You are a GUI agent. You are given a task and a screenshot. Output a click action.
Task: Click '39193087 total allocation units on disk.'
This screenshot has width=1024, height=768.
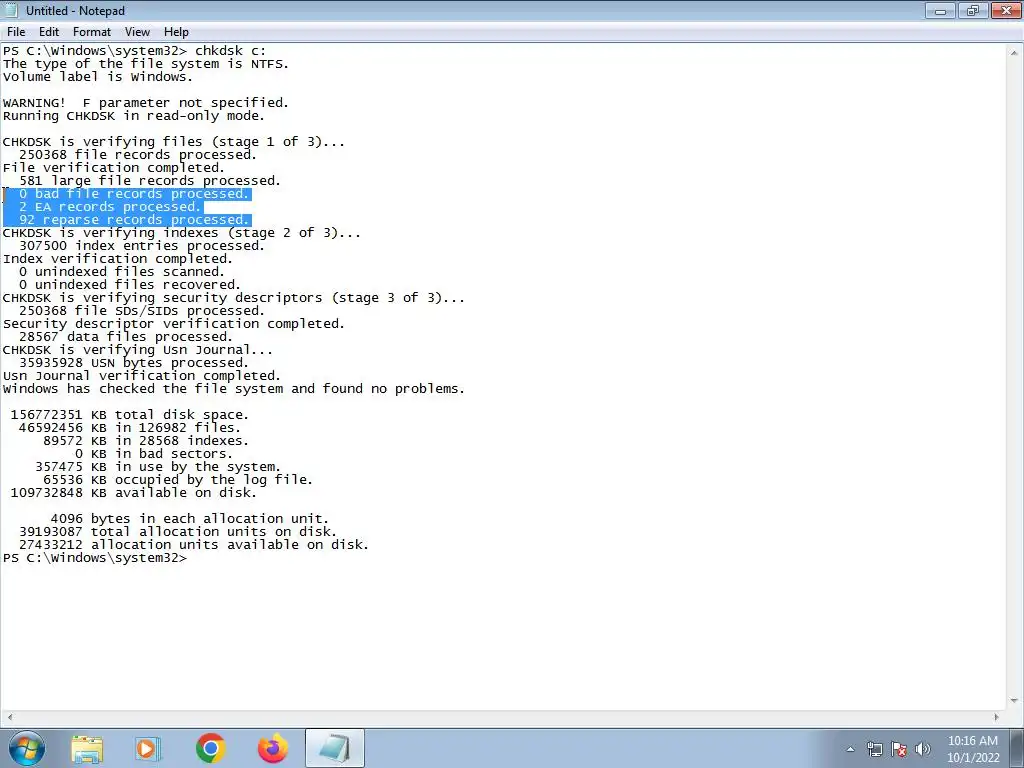[178, 532]
